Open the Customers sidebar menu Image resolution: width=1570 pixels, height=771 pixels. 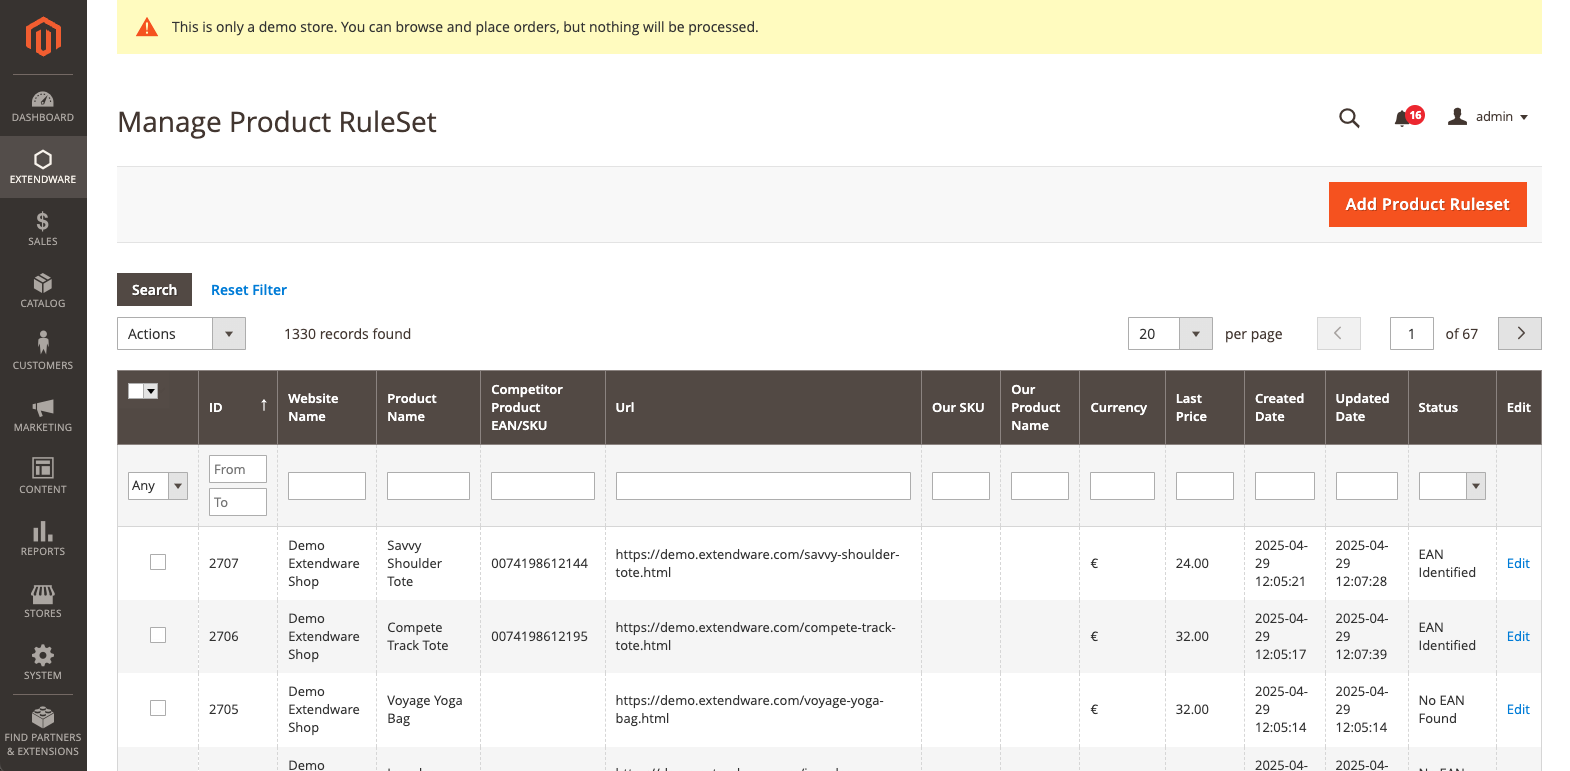tap(43, 353)
